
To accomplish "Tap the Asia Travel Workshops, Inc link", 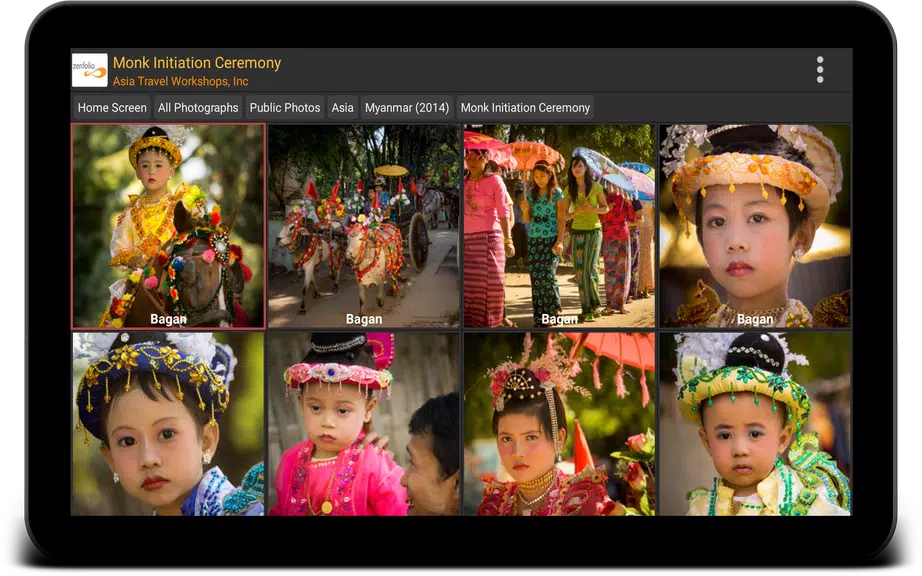I will (x=181, y=81).
